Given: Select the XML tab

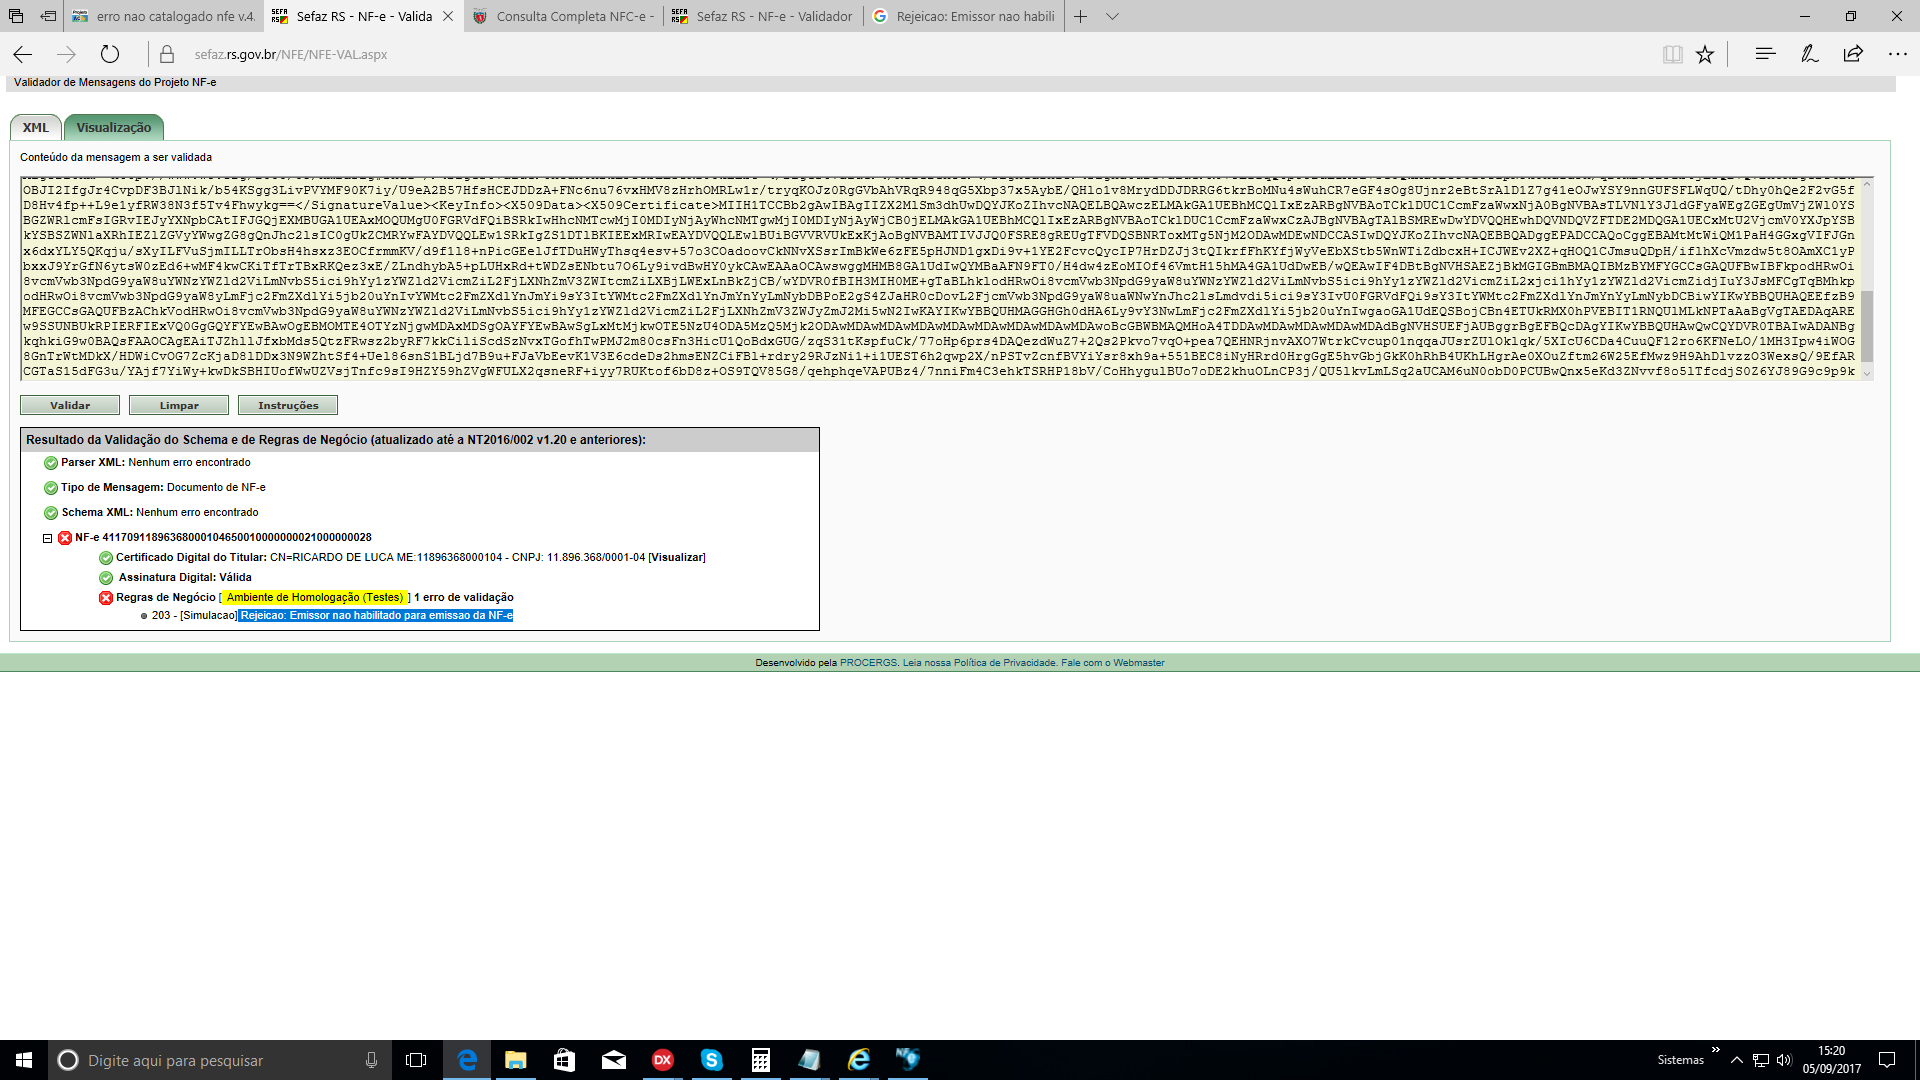Looking at the screenshot, I should pyautogui.click(x=36, y=127).
